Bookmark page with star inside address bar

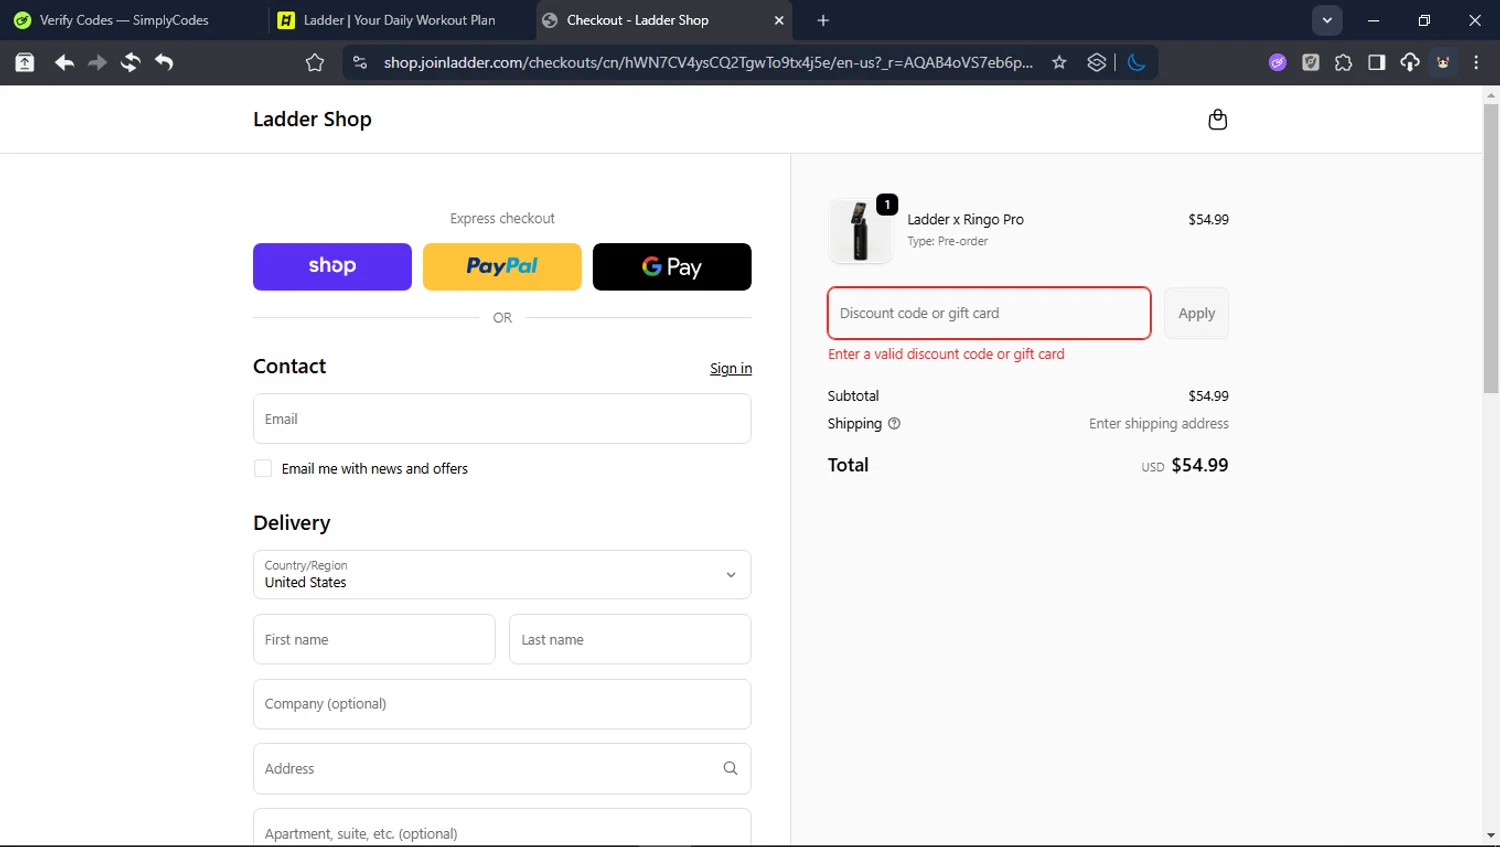(1059, 63)
